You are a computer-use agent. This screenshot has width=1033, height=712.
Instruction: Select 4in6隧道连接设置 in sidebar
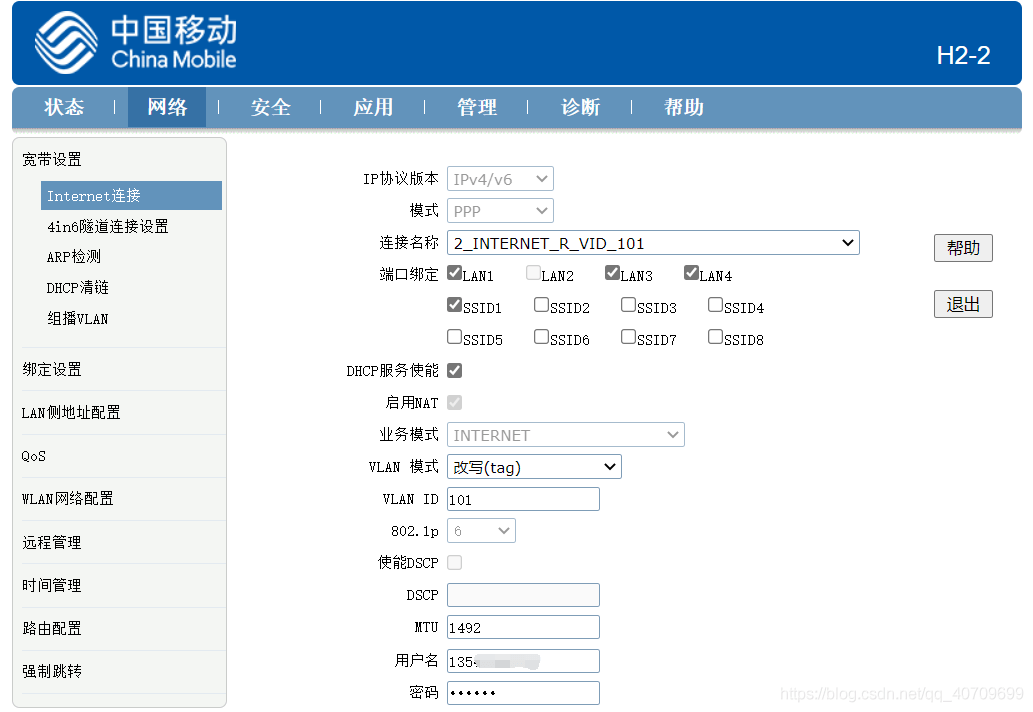107,226
